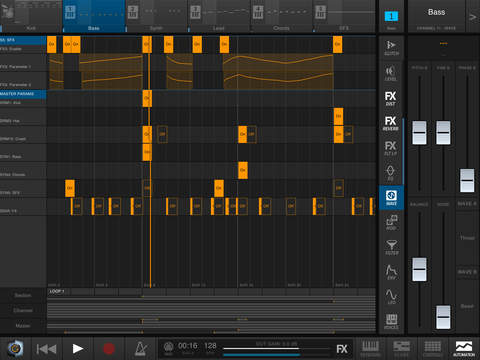
Task: Rewind to the start of the song
Action: pos(46,349)
